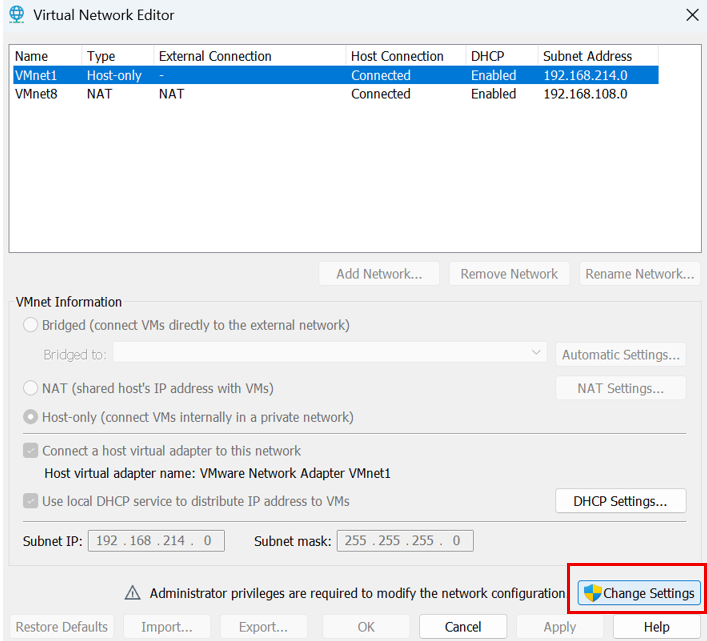The width and height of the screenshot is (707, 641).
Task: Click the Virtual Network Editor globe icon
Action: click(17, 14)
